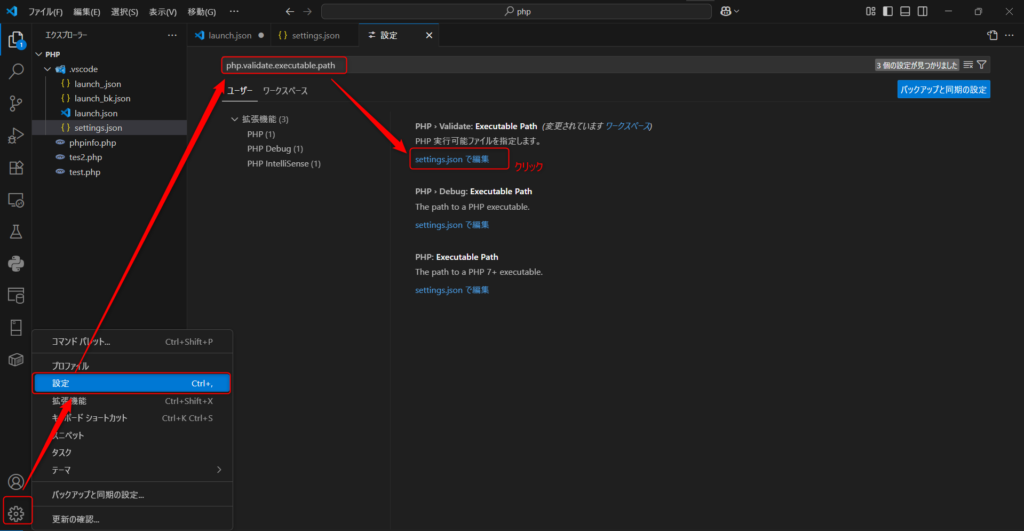Toggle the bottom panel layout icon
The width and height of the screenshot is (1024, 531).
click(905, 11)
